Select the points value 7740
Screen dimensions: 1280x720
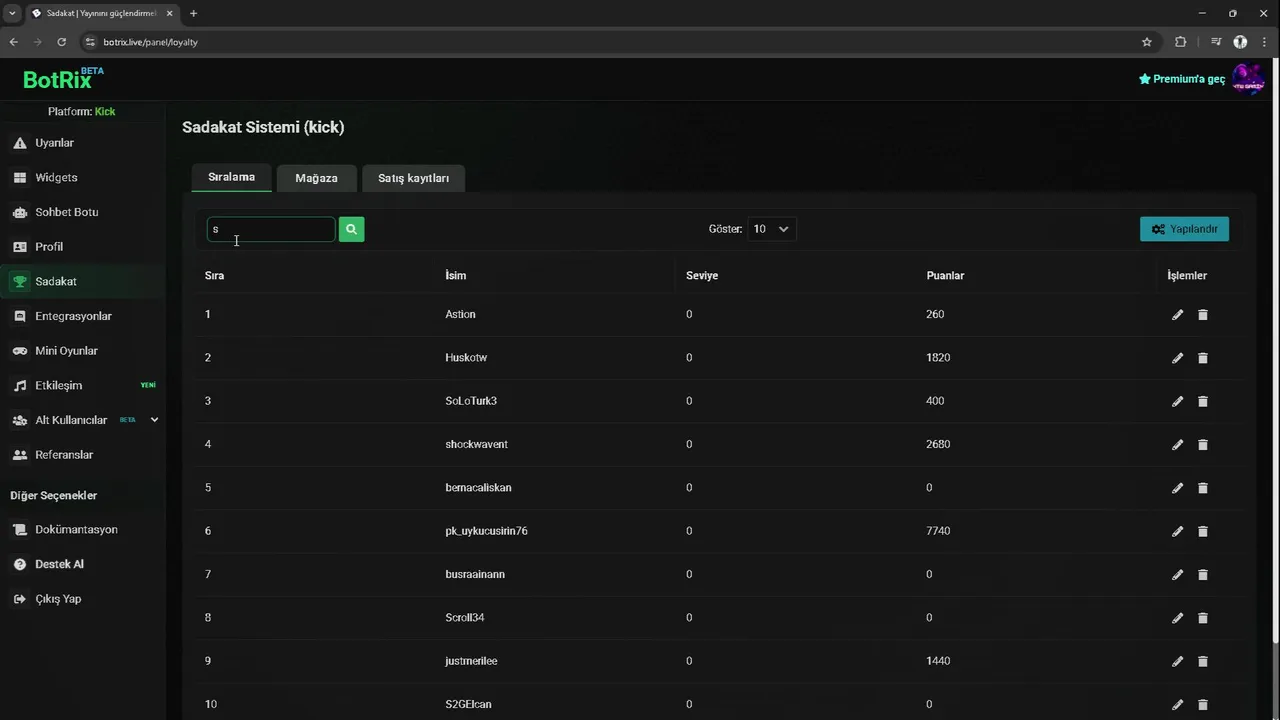tap(938, 531)
